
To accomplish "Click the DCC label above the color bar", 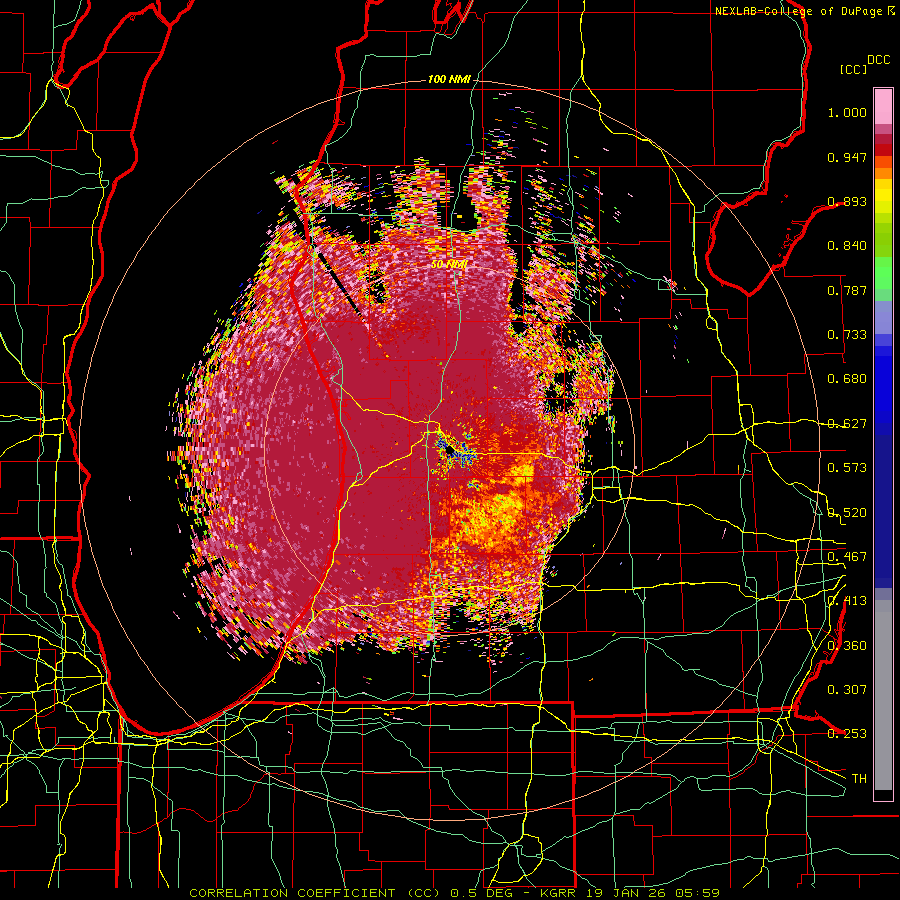I will pyautogui.click(x=878, y=60).
